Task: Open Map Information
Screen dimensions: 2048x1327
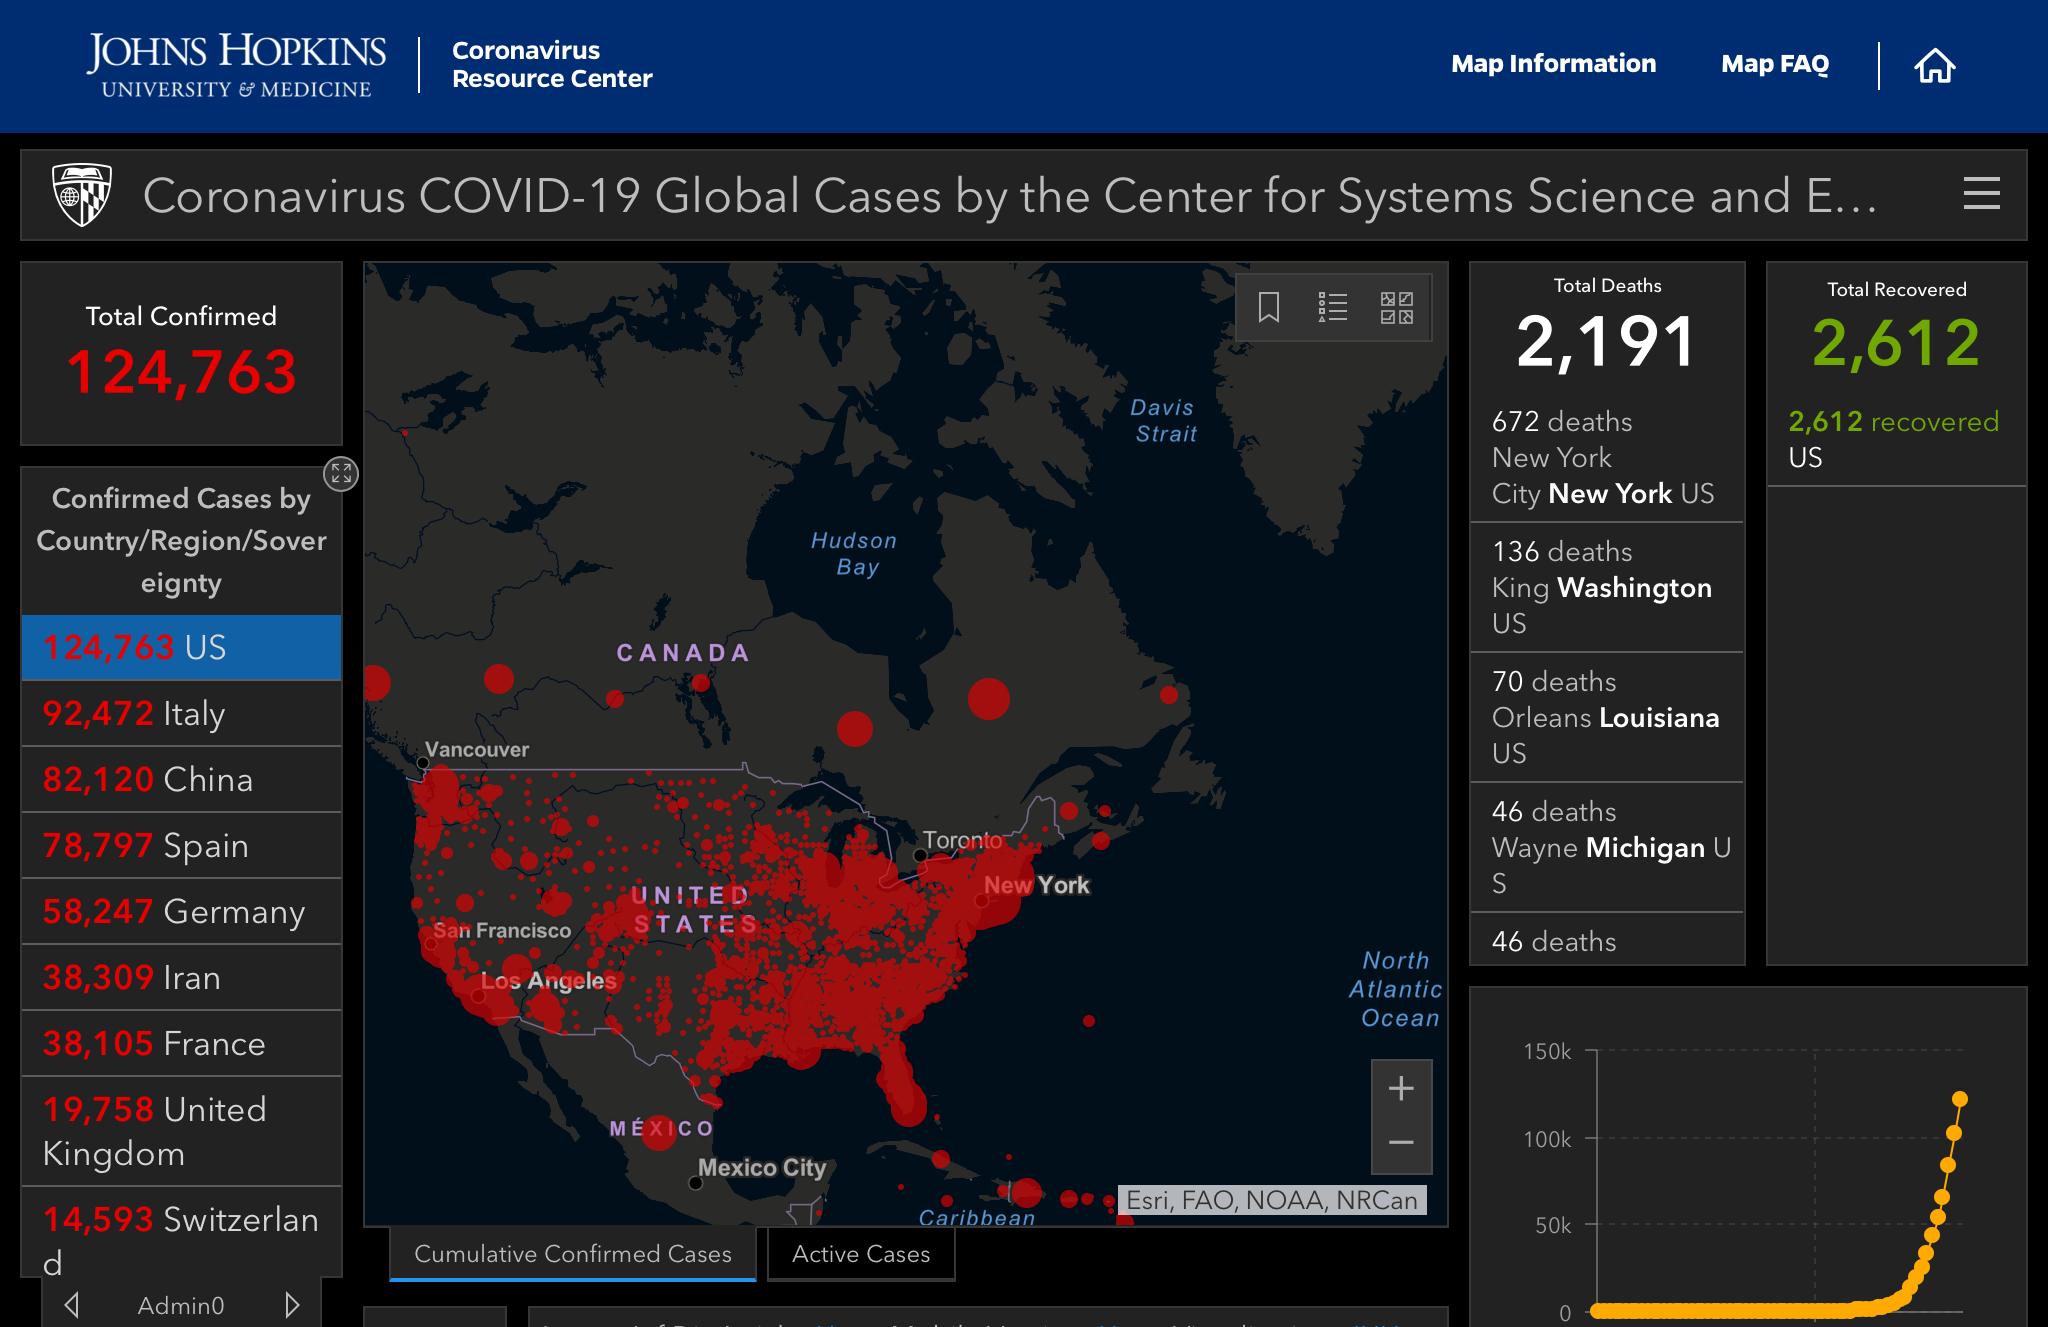Action: coord(1553,64)
